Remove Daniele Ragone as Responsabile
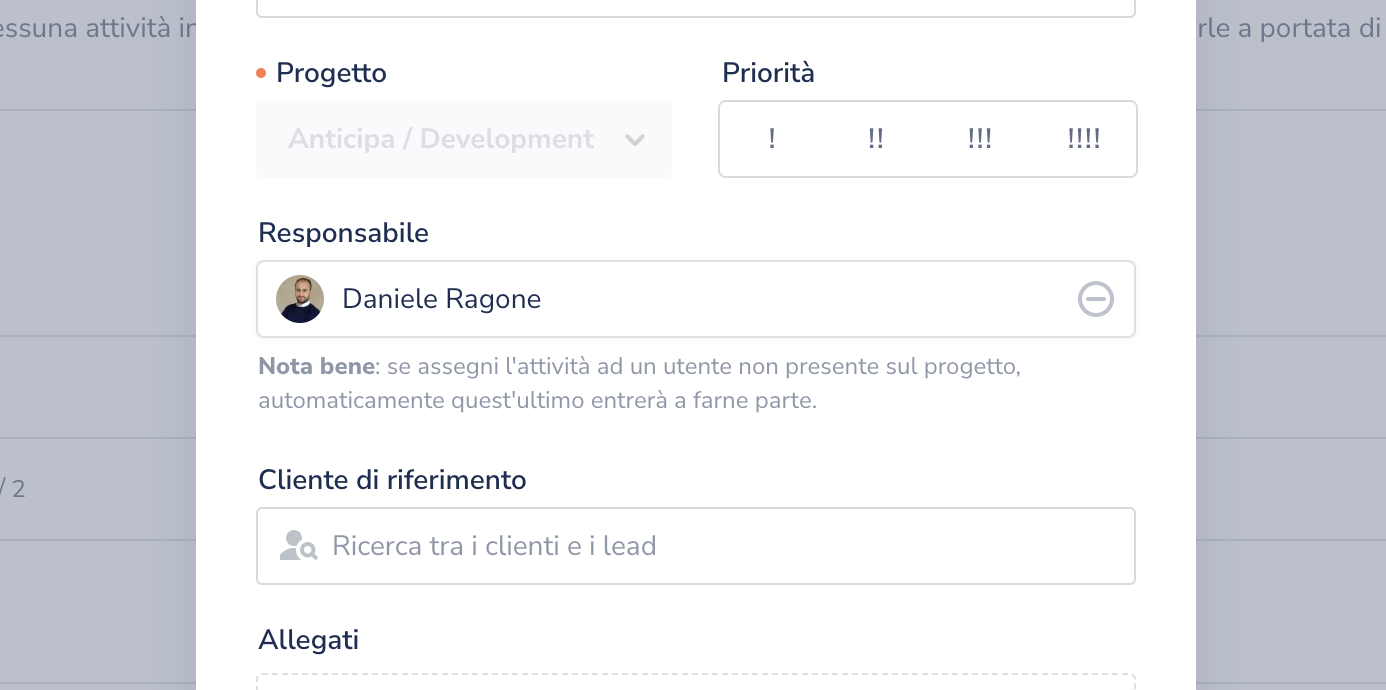 click(x=1095, y=299)
